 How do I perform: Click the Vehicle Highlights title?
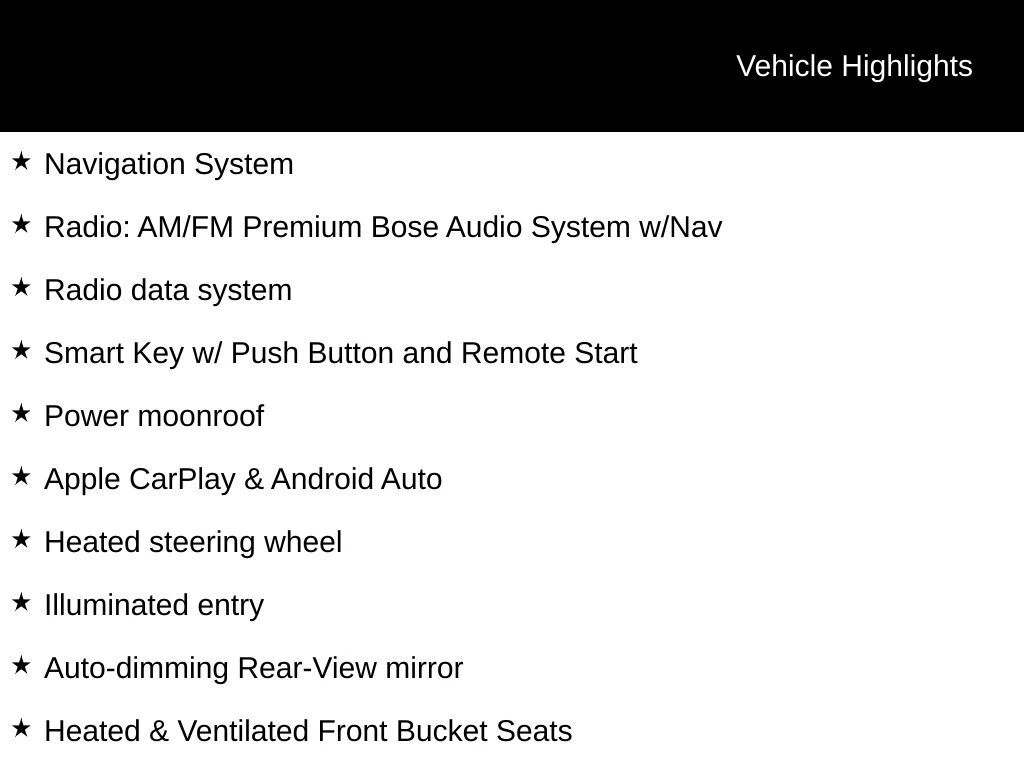pyautogui.click(x=854, y=66)
